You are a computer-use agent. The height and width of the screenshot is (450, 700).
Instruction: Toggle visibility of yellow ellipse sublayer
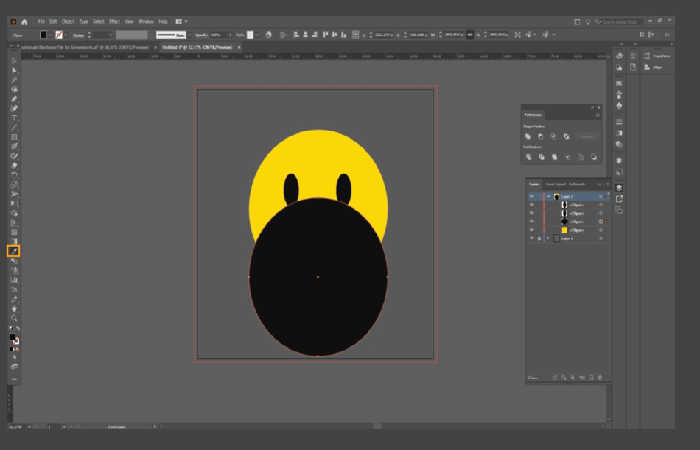click(x=531, y=230)
